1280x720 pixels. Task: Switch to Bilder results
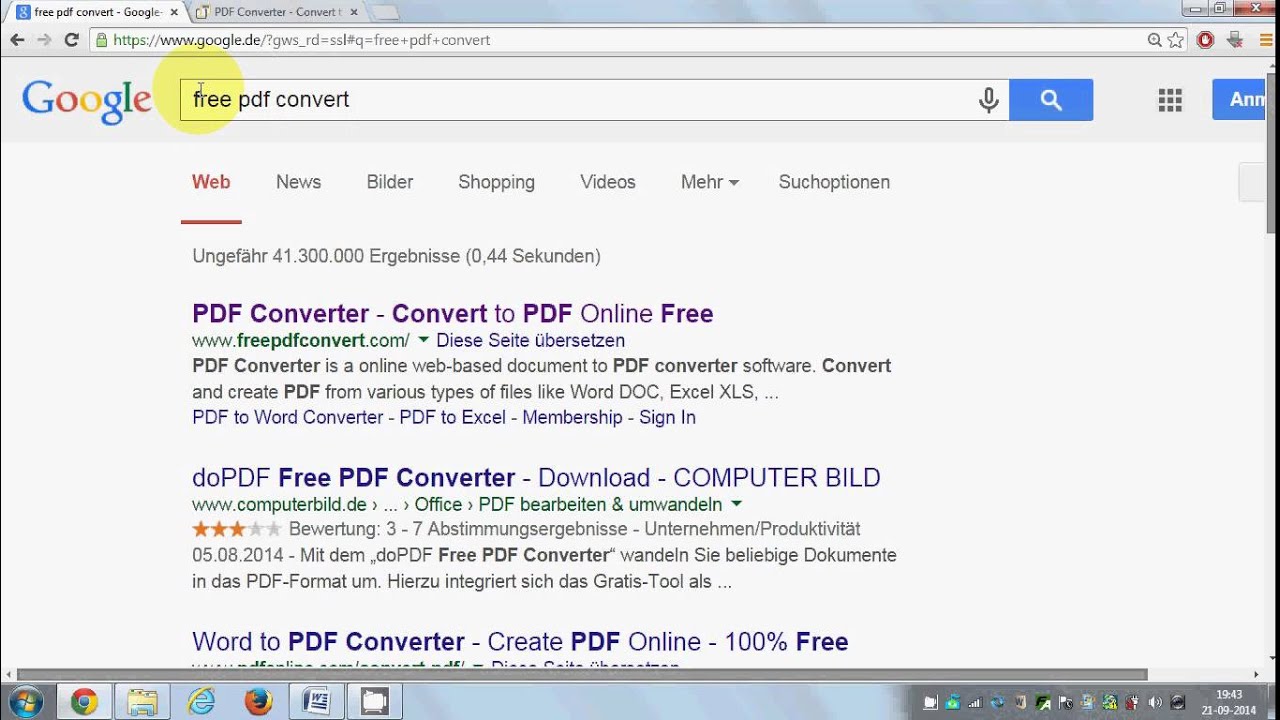pos(390,182)
